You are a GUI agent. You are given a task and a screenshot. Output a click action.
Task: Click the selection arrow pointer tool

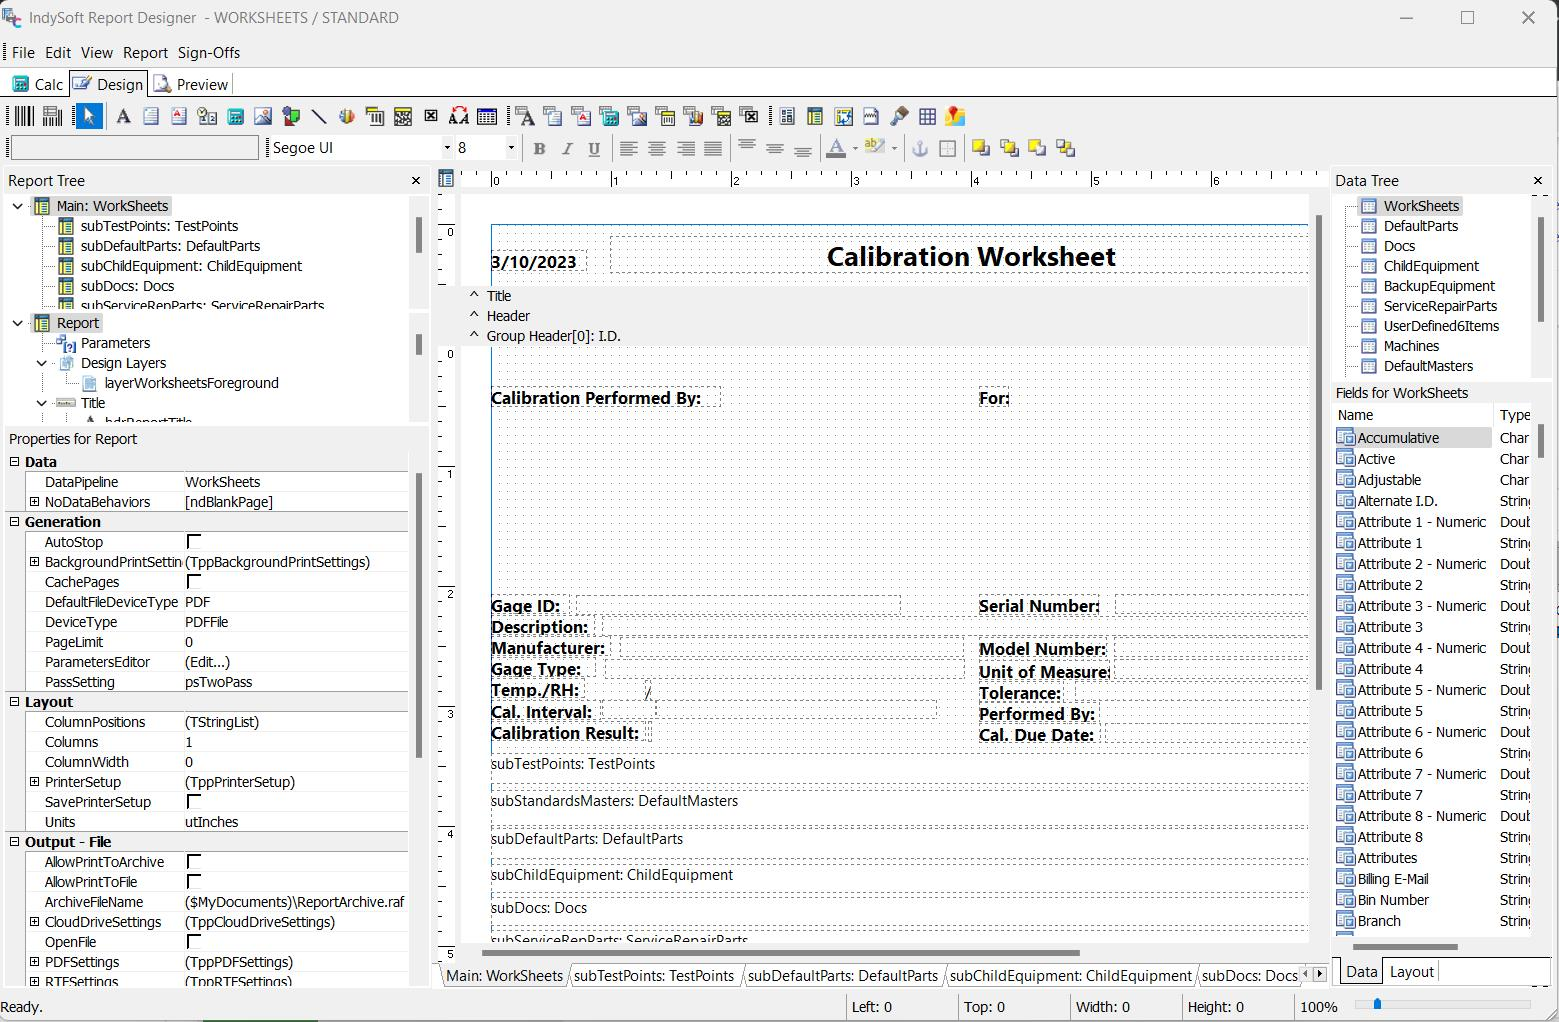[89, 117]
